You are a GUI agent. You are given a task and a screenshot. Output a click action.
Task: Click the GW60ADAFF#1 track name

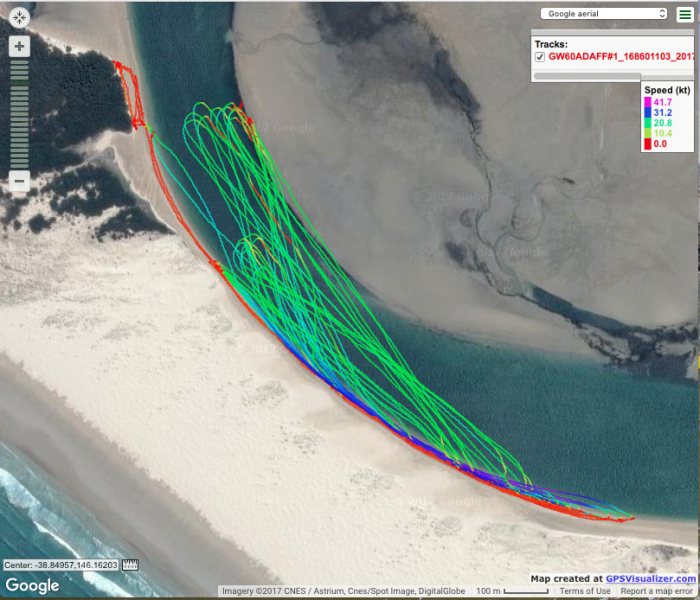620,57
